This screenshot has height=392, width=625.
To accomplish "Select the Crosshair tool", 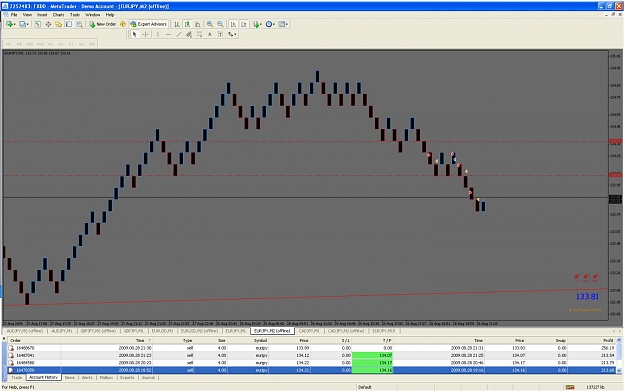I will pyautogui.click(x=145, y=34).
